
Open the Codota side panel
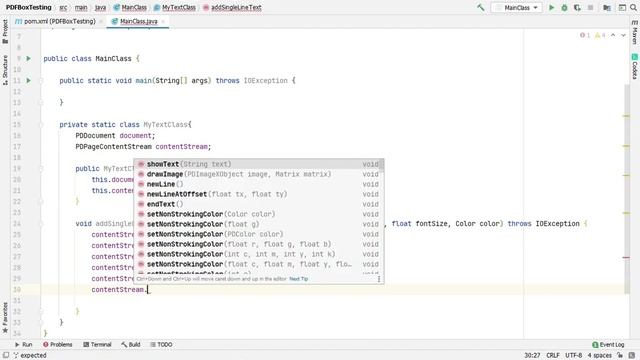pyautogui.click(x=635, y=67)
